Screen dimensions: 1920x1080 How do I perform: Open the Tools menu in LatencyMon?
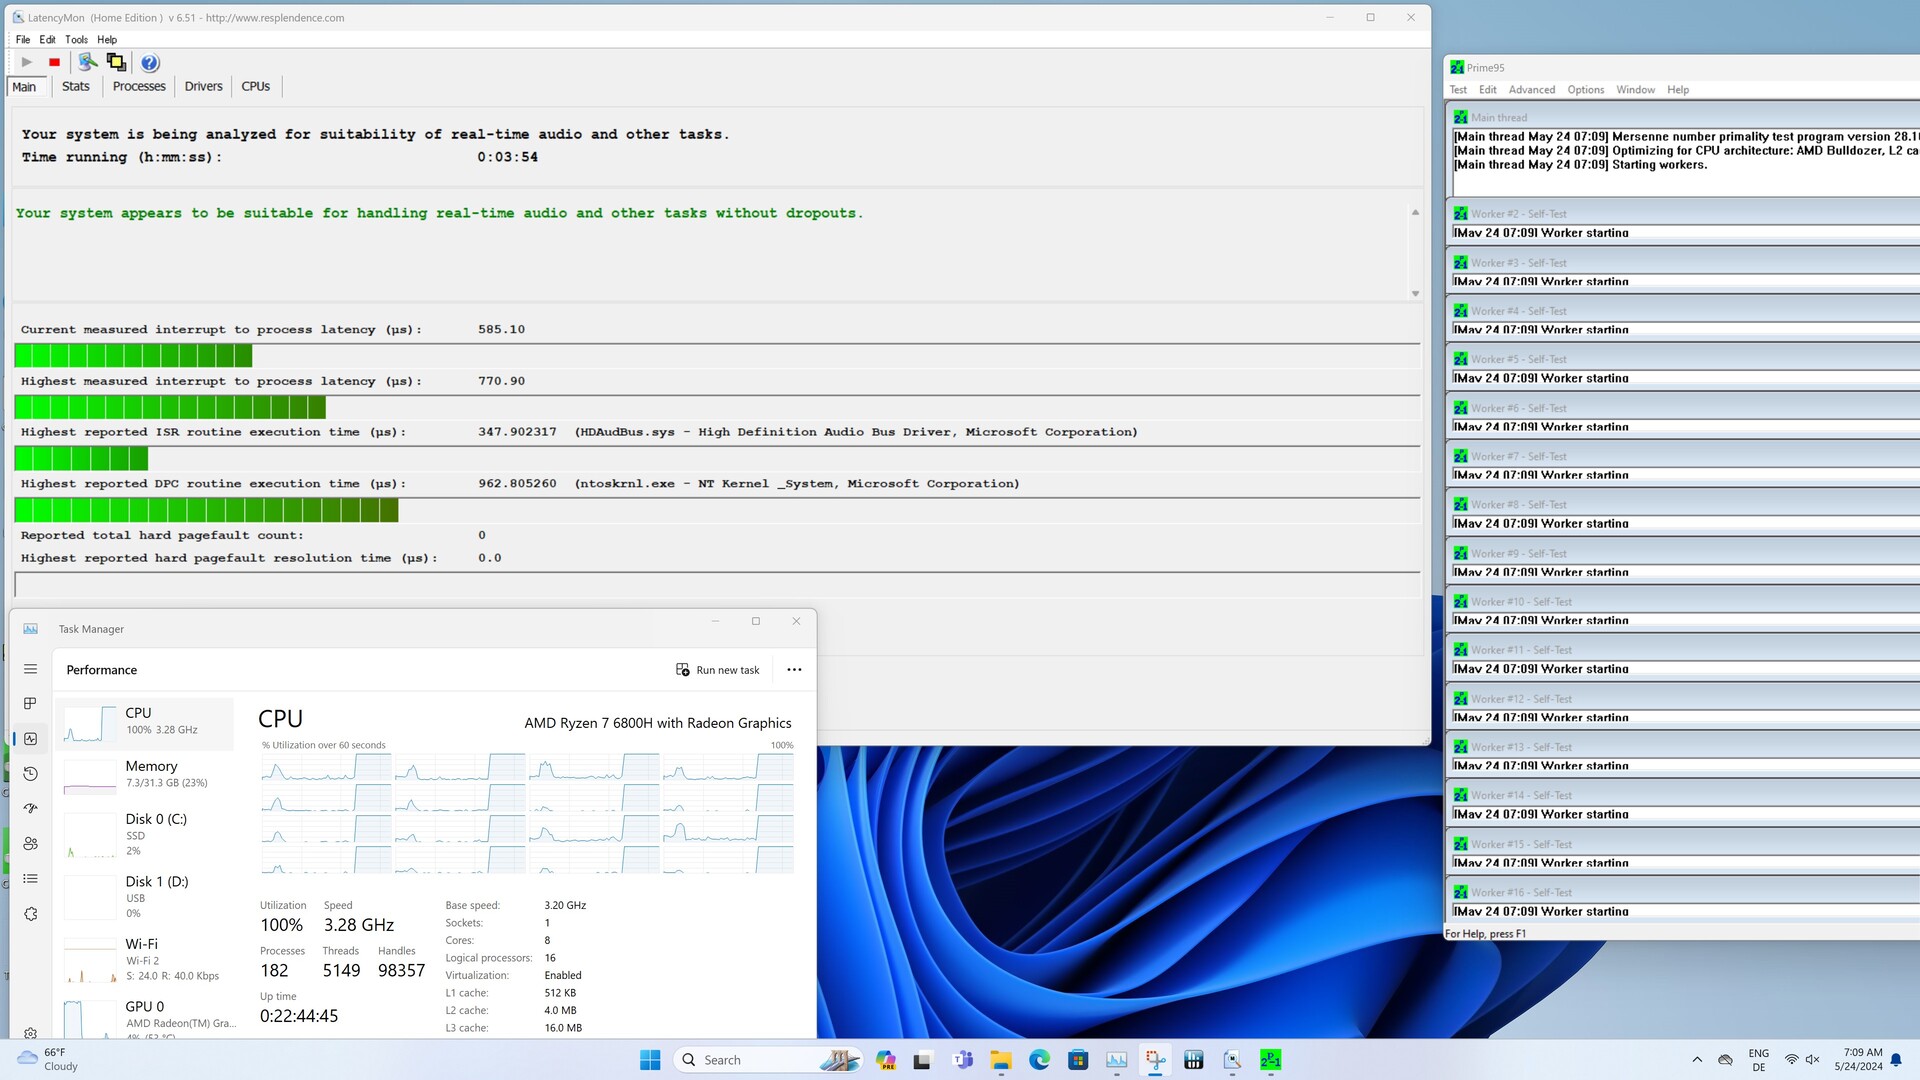76,40
